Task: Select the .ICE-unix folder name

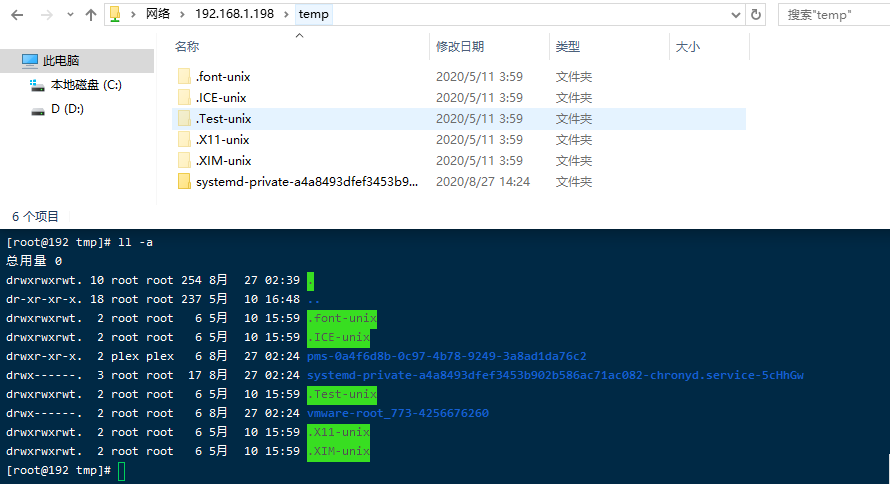Action: pos(221,98)
